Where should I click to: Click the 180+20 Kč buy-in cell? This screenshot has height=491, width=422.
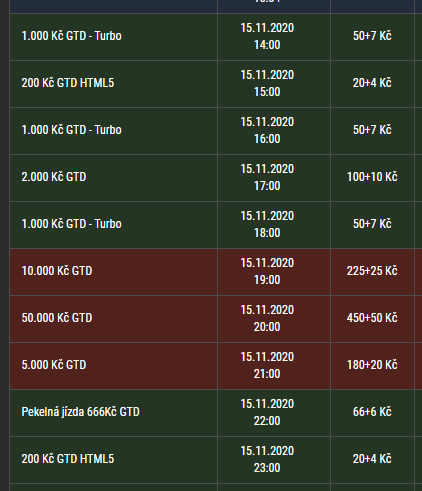(372, 366)
